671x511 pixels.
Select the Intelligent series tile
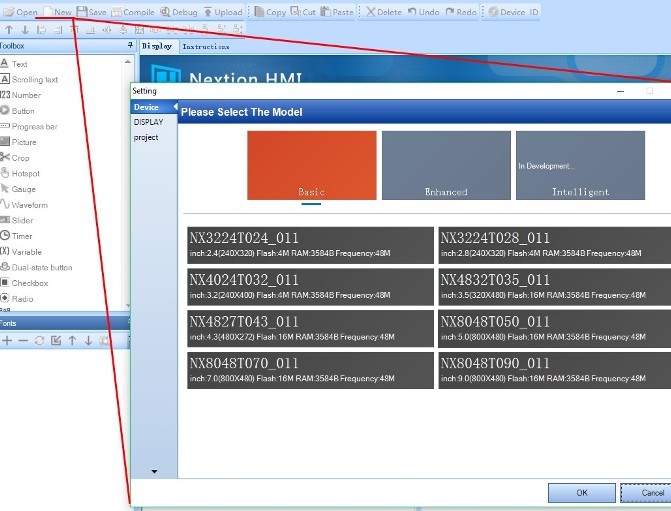coord(580,165)
